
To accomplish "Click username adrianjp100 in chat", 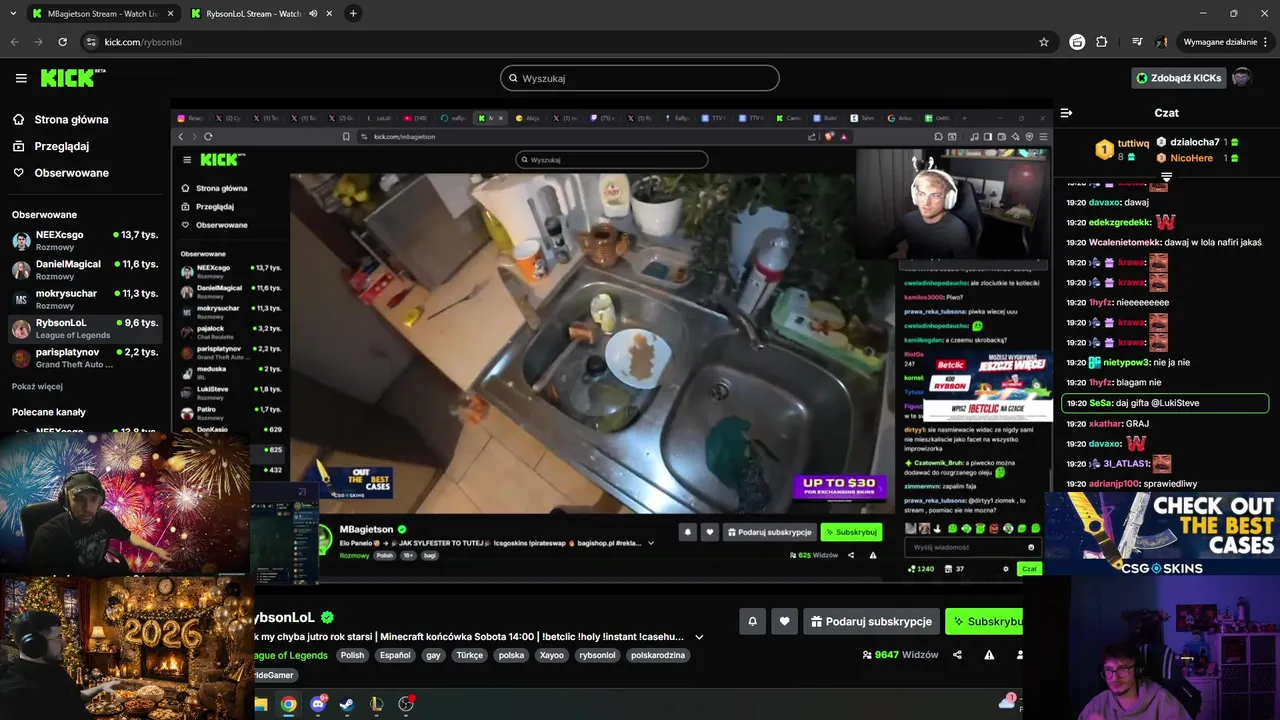I will click(1114, 484).
